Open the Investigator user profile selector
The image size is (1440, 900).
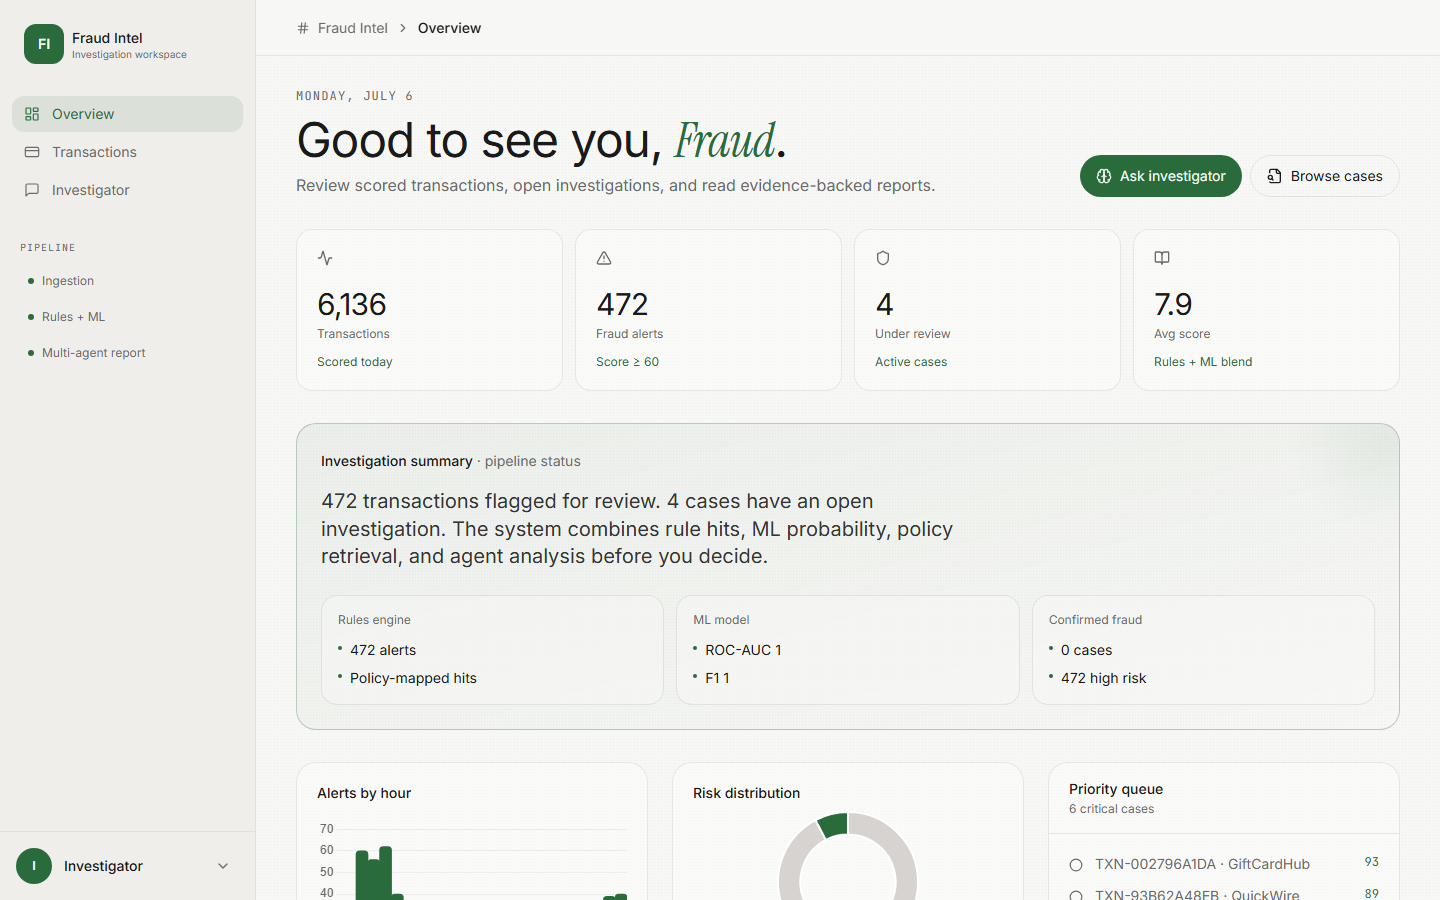tap(127, 866)
